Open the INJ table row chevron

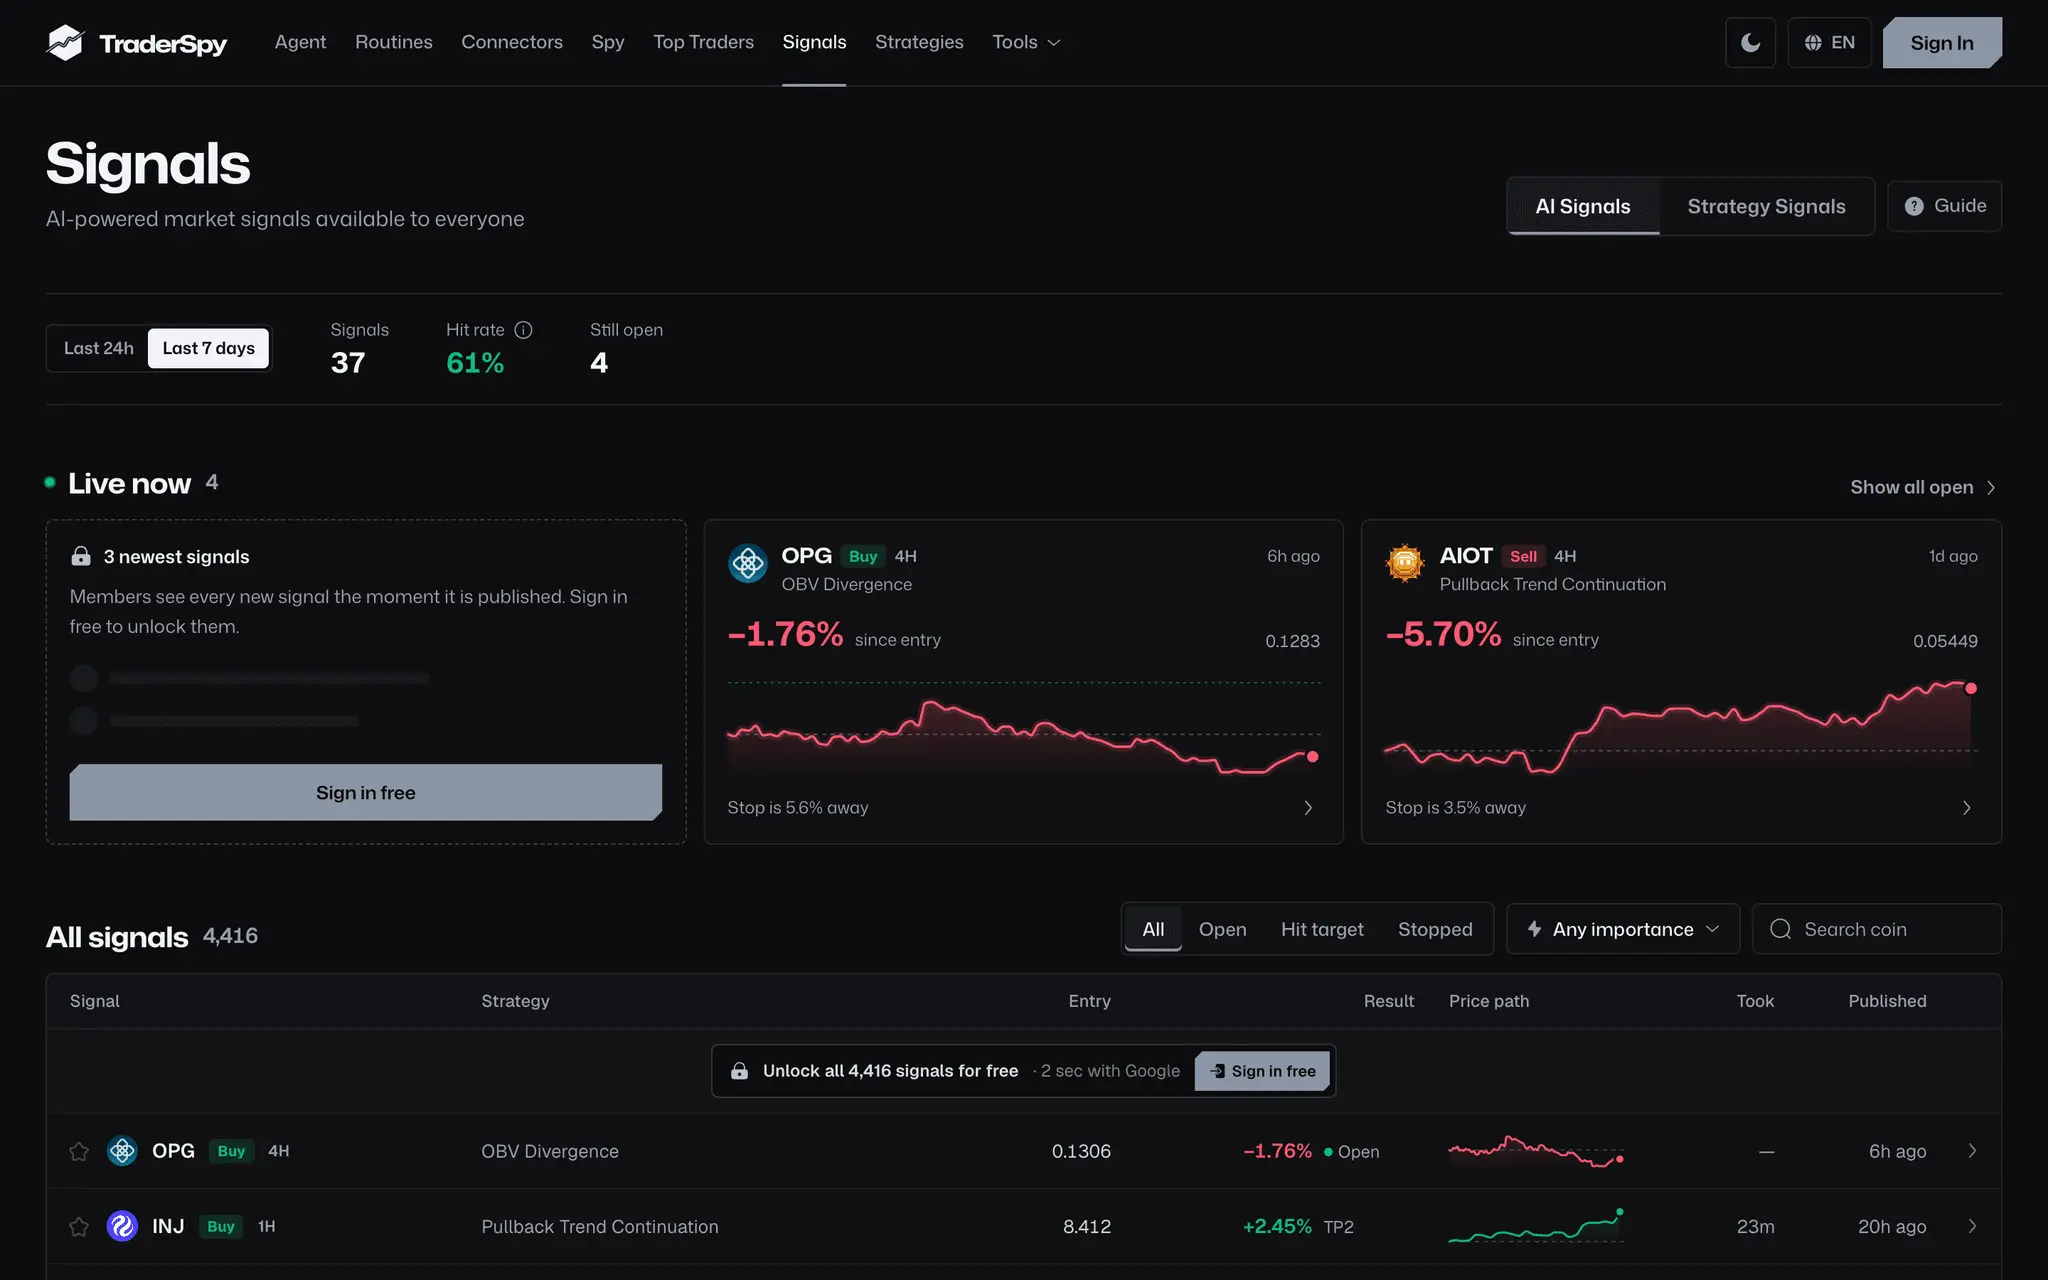1972,1226
